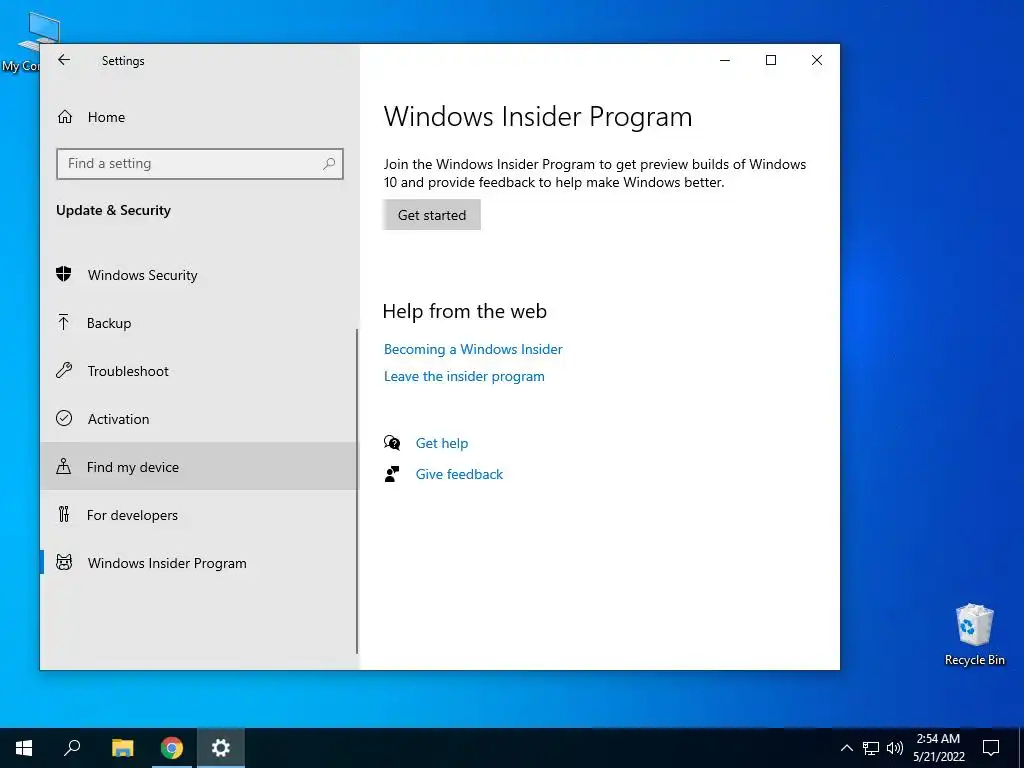Open the Windows Start menu
The width and height of the screenshot is (1024, 768).
point(24,748)
